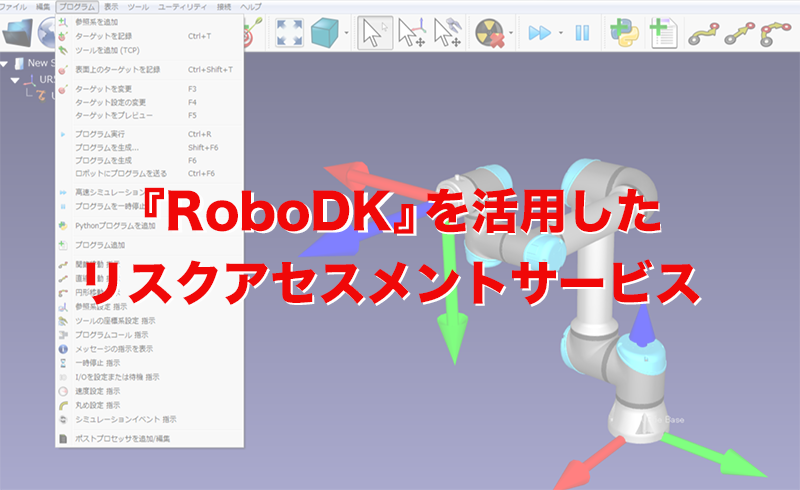Image resolution: width=800 pixels, height=490 pixels.
Task: Choose 一時停止 指示
Action: coord(149,363)
